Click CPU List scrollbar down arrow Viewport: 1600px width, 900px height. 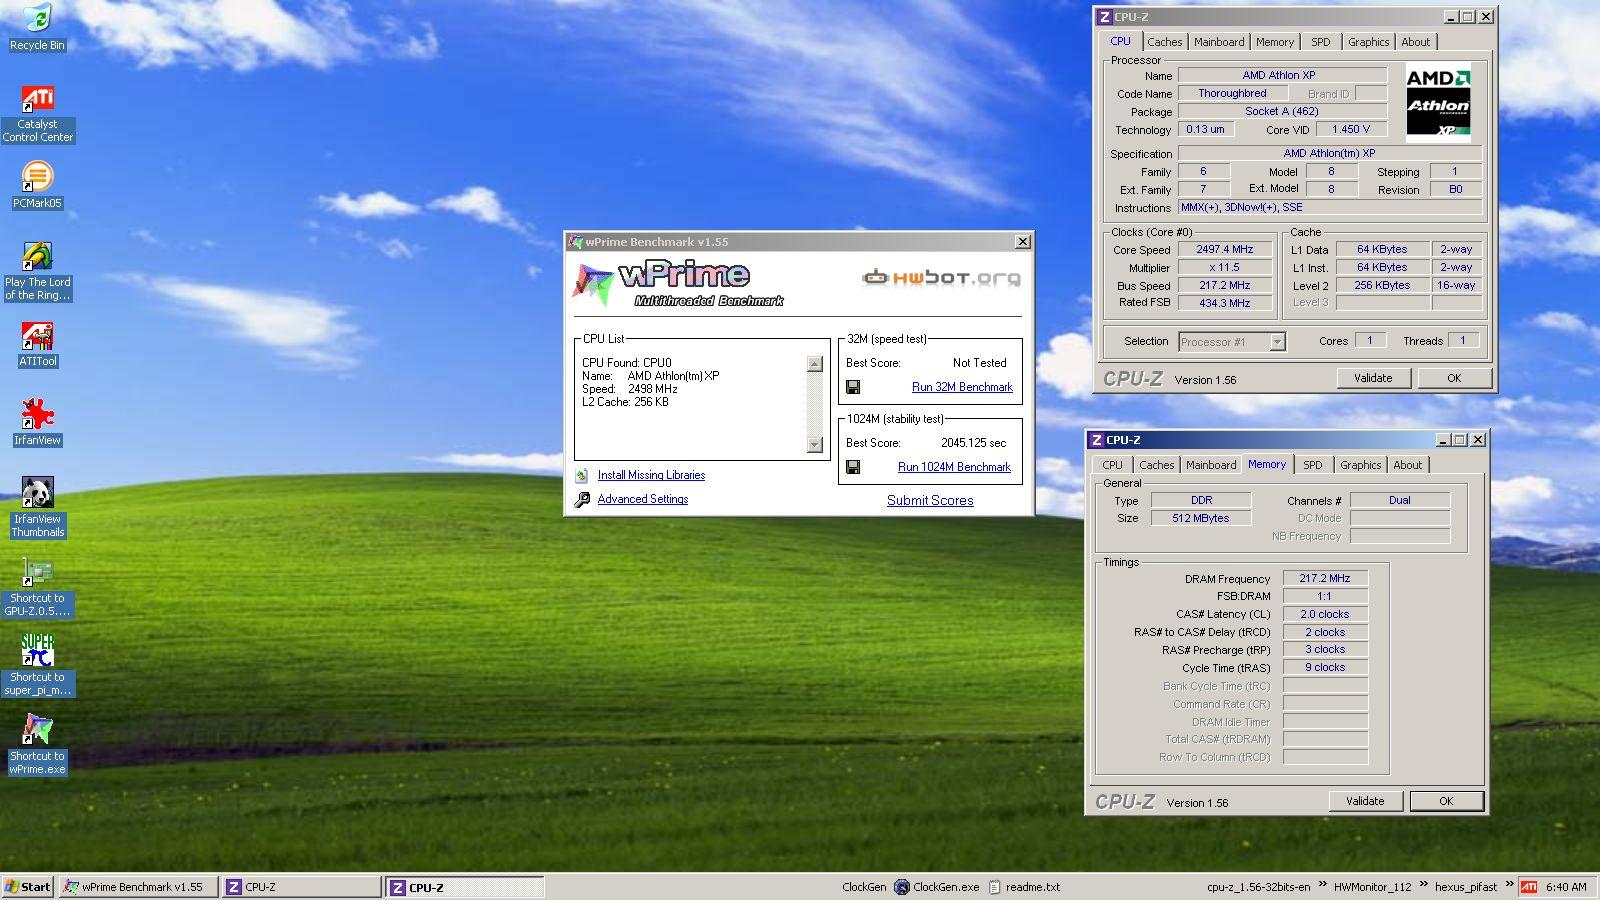(x=814, y=445)
